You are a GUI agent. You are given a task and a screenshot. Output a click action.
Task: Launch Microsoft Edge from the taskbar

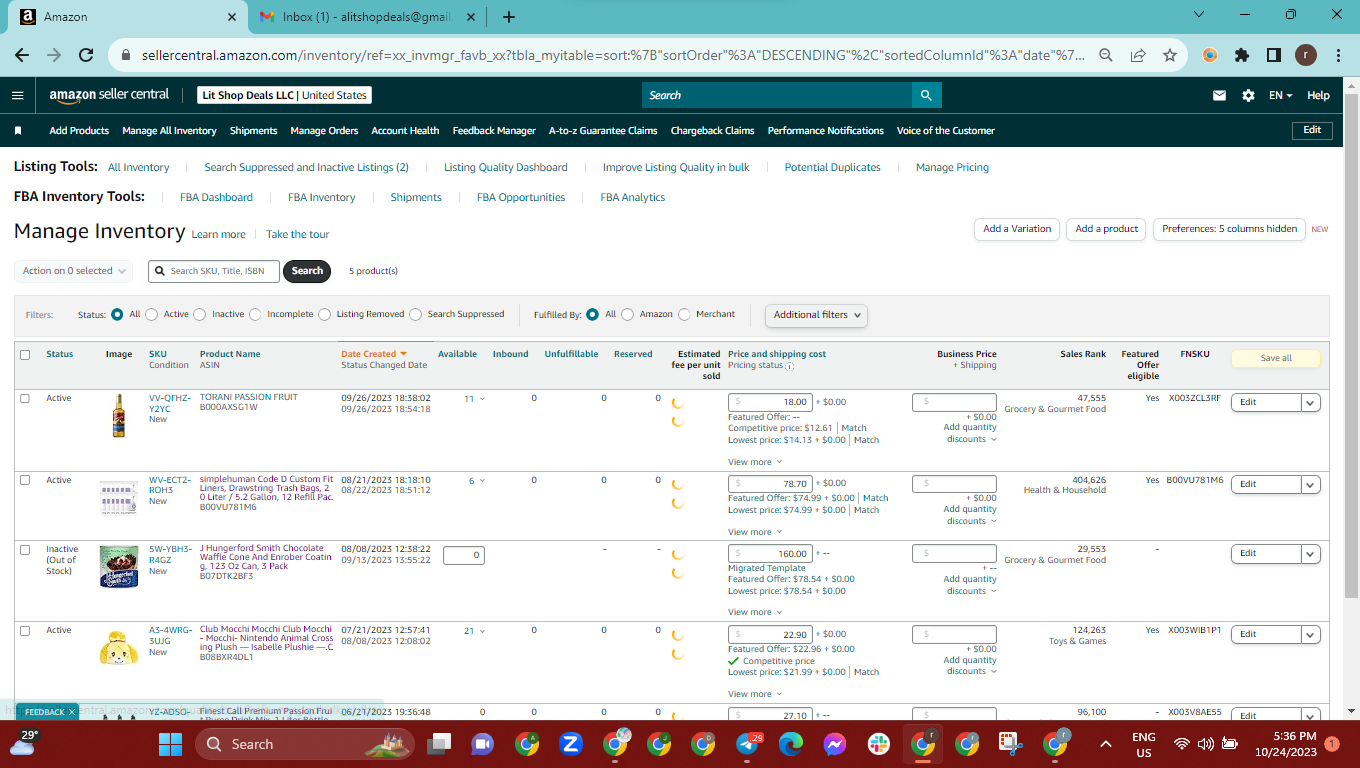point(791,744)
